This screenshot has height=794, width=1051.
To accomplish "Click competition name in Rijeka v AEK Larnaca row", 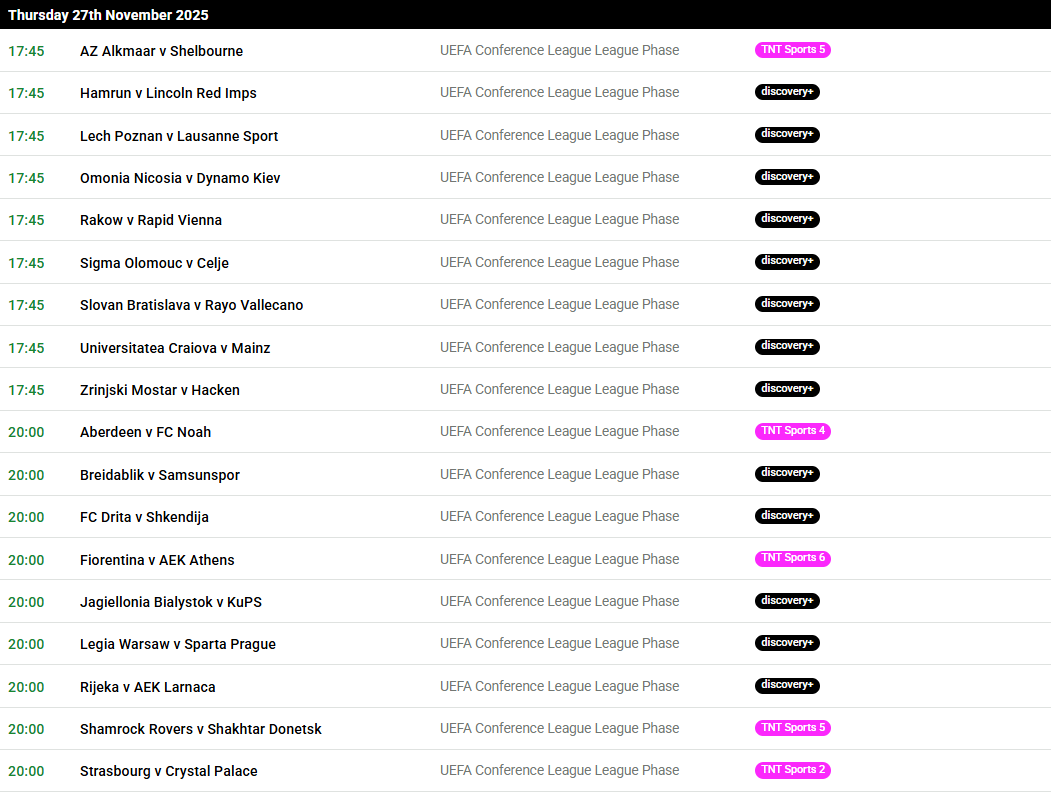I will tap(560, 687).
